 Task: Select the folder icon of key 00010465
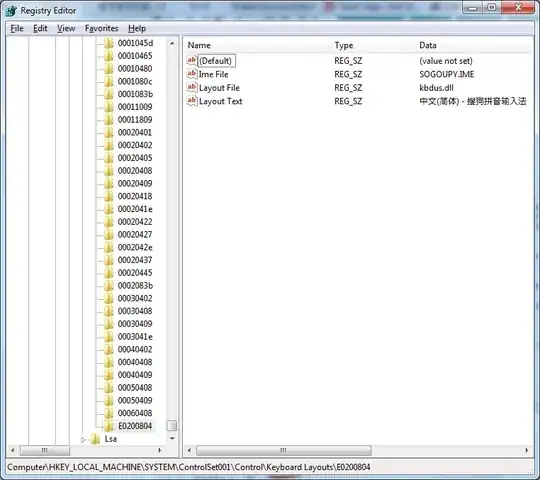pyautogui.click(x=108, y=56)
